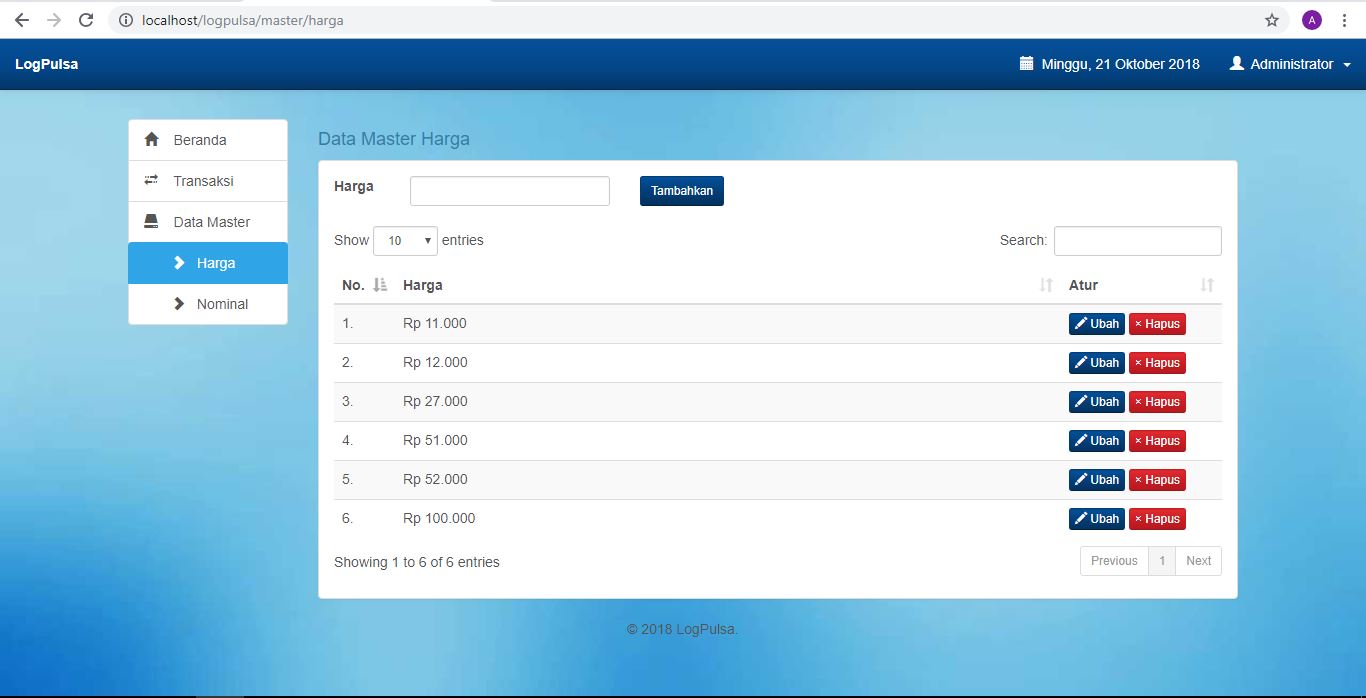The image size is (1366, 698).
Task: Click the Harga input field
Action: click(x=509, y=191)
